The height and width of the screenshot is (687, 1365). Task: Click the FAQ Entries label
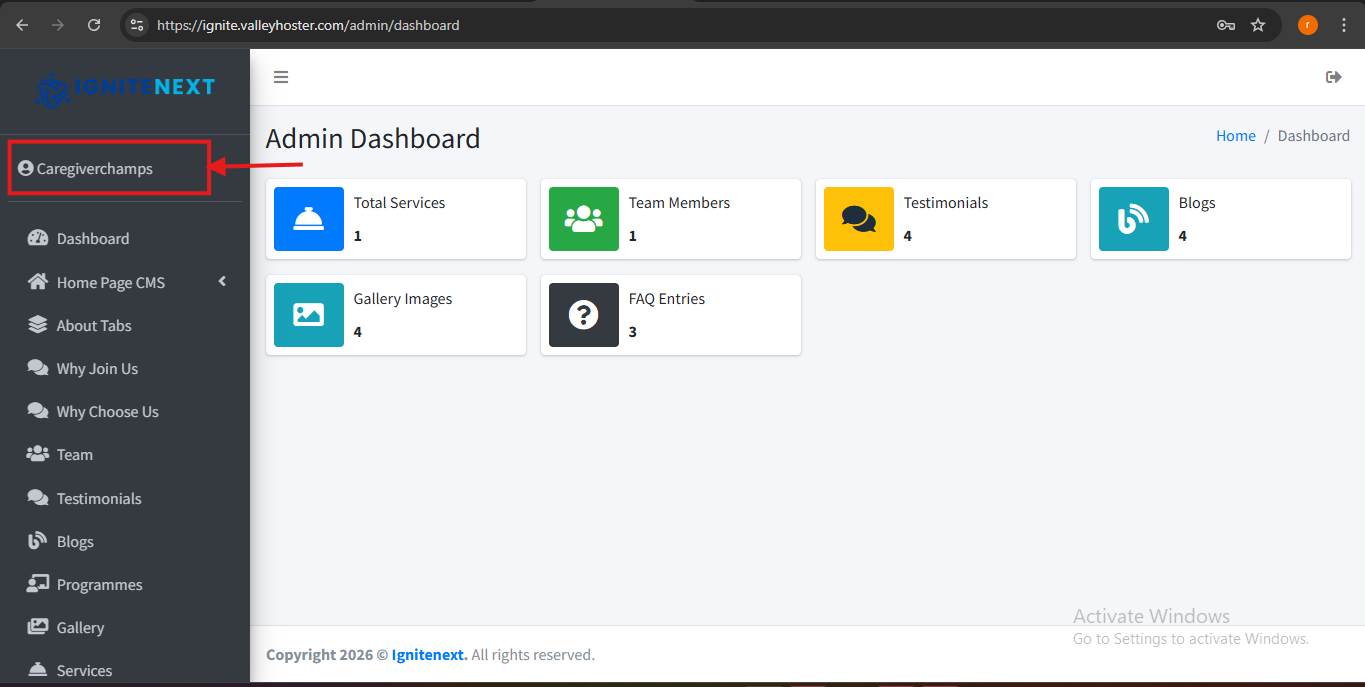pyautogui.click(x=667, y=299)
